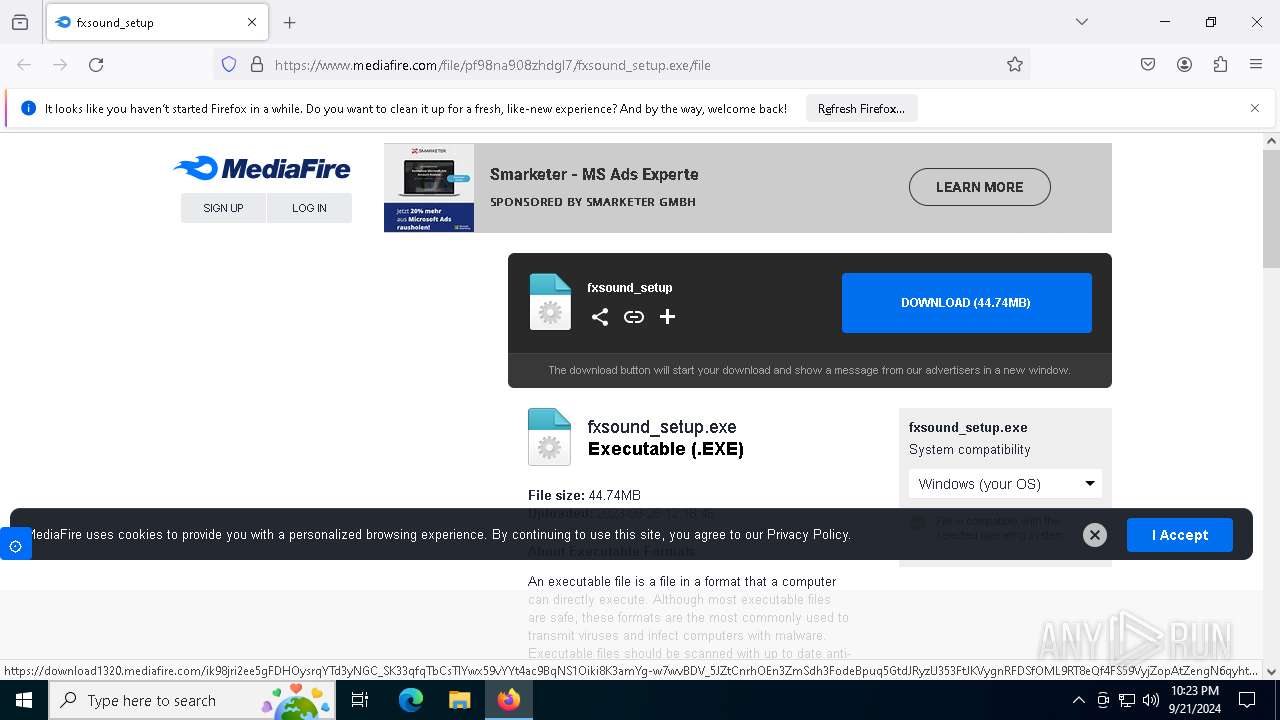This screenshot has height=720, width=1280.
Task: Show site info via padlock icon
Action: point(257,65)
